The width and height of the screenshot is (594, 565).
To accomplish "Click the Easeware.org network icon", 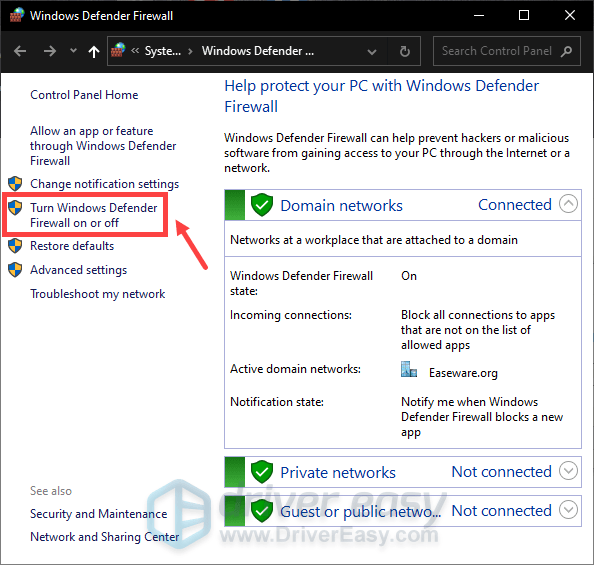I will tap(409, 369).
